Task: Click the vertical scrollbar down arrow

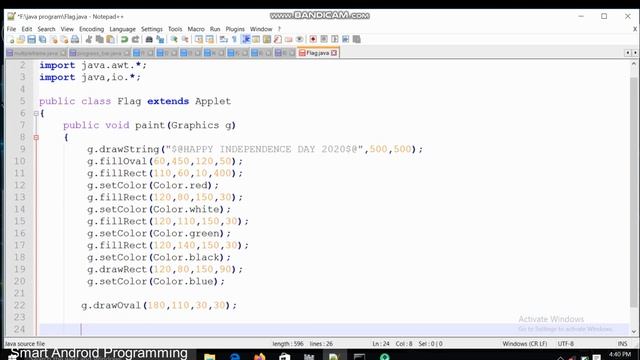Action: click(x=634, y=331)
